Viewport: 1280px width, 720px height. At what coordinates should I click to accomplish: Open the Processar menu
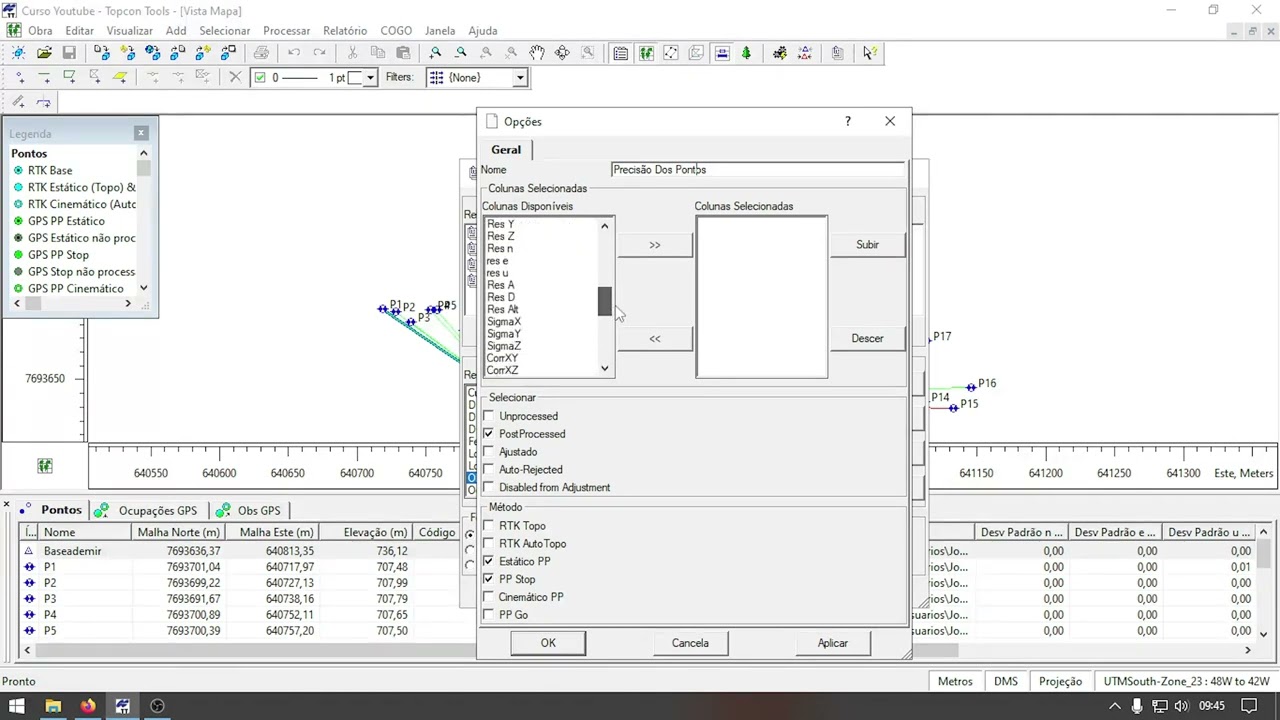coord(286,31)
